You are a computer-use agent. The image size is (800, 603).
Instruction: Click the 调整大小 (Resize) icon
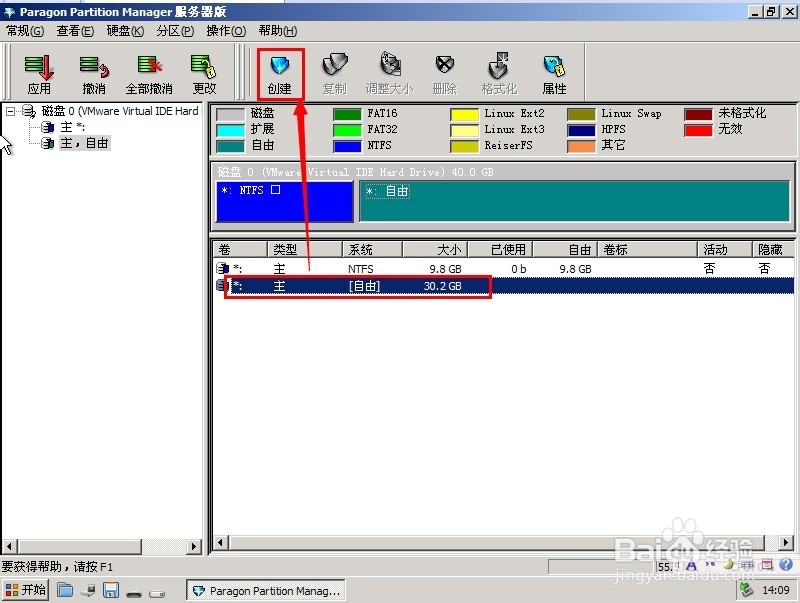(x=389, y=73)
